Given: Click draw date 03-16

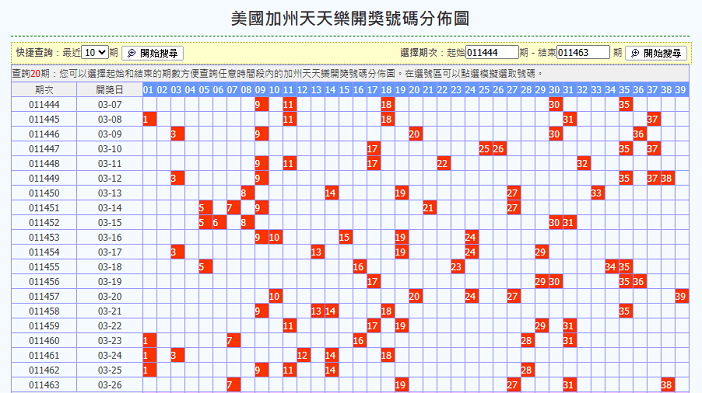Looking at the screenshot, I should pyautogui.click(x=110, y=237).
